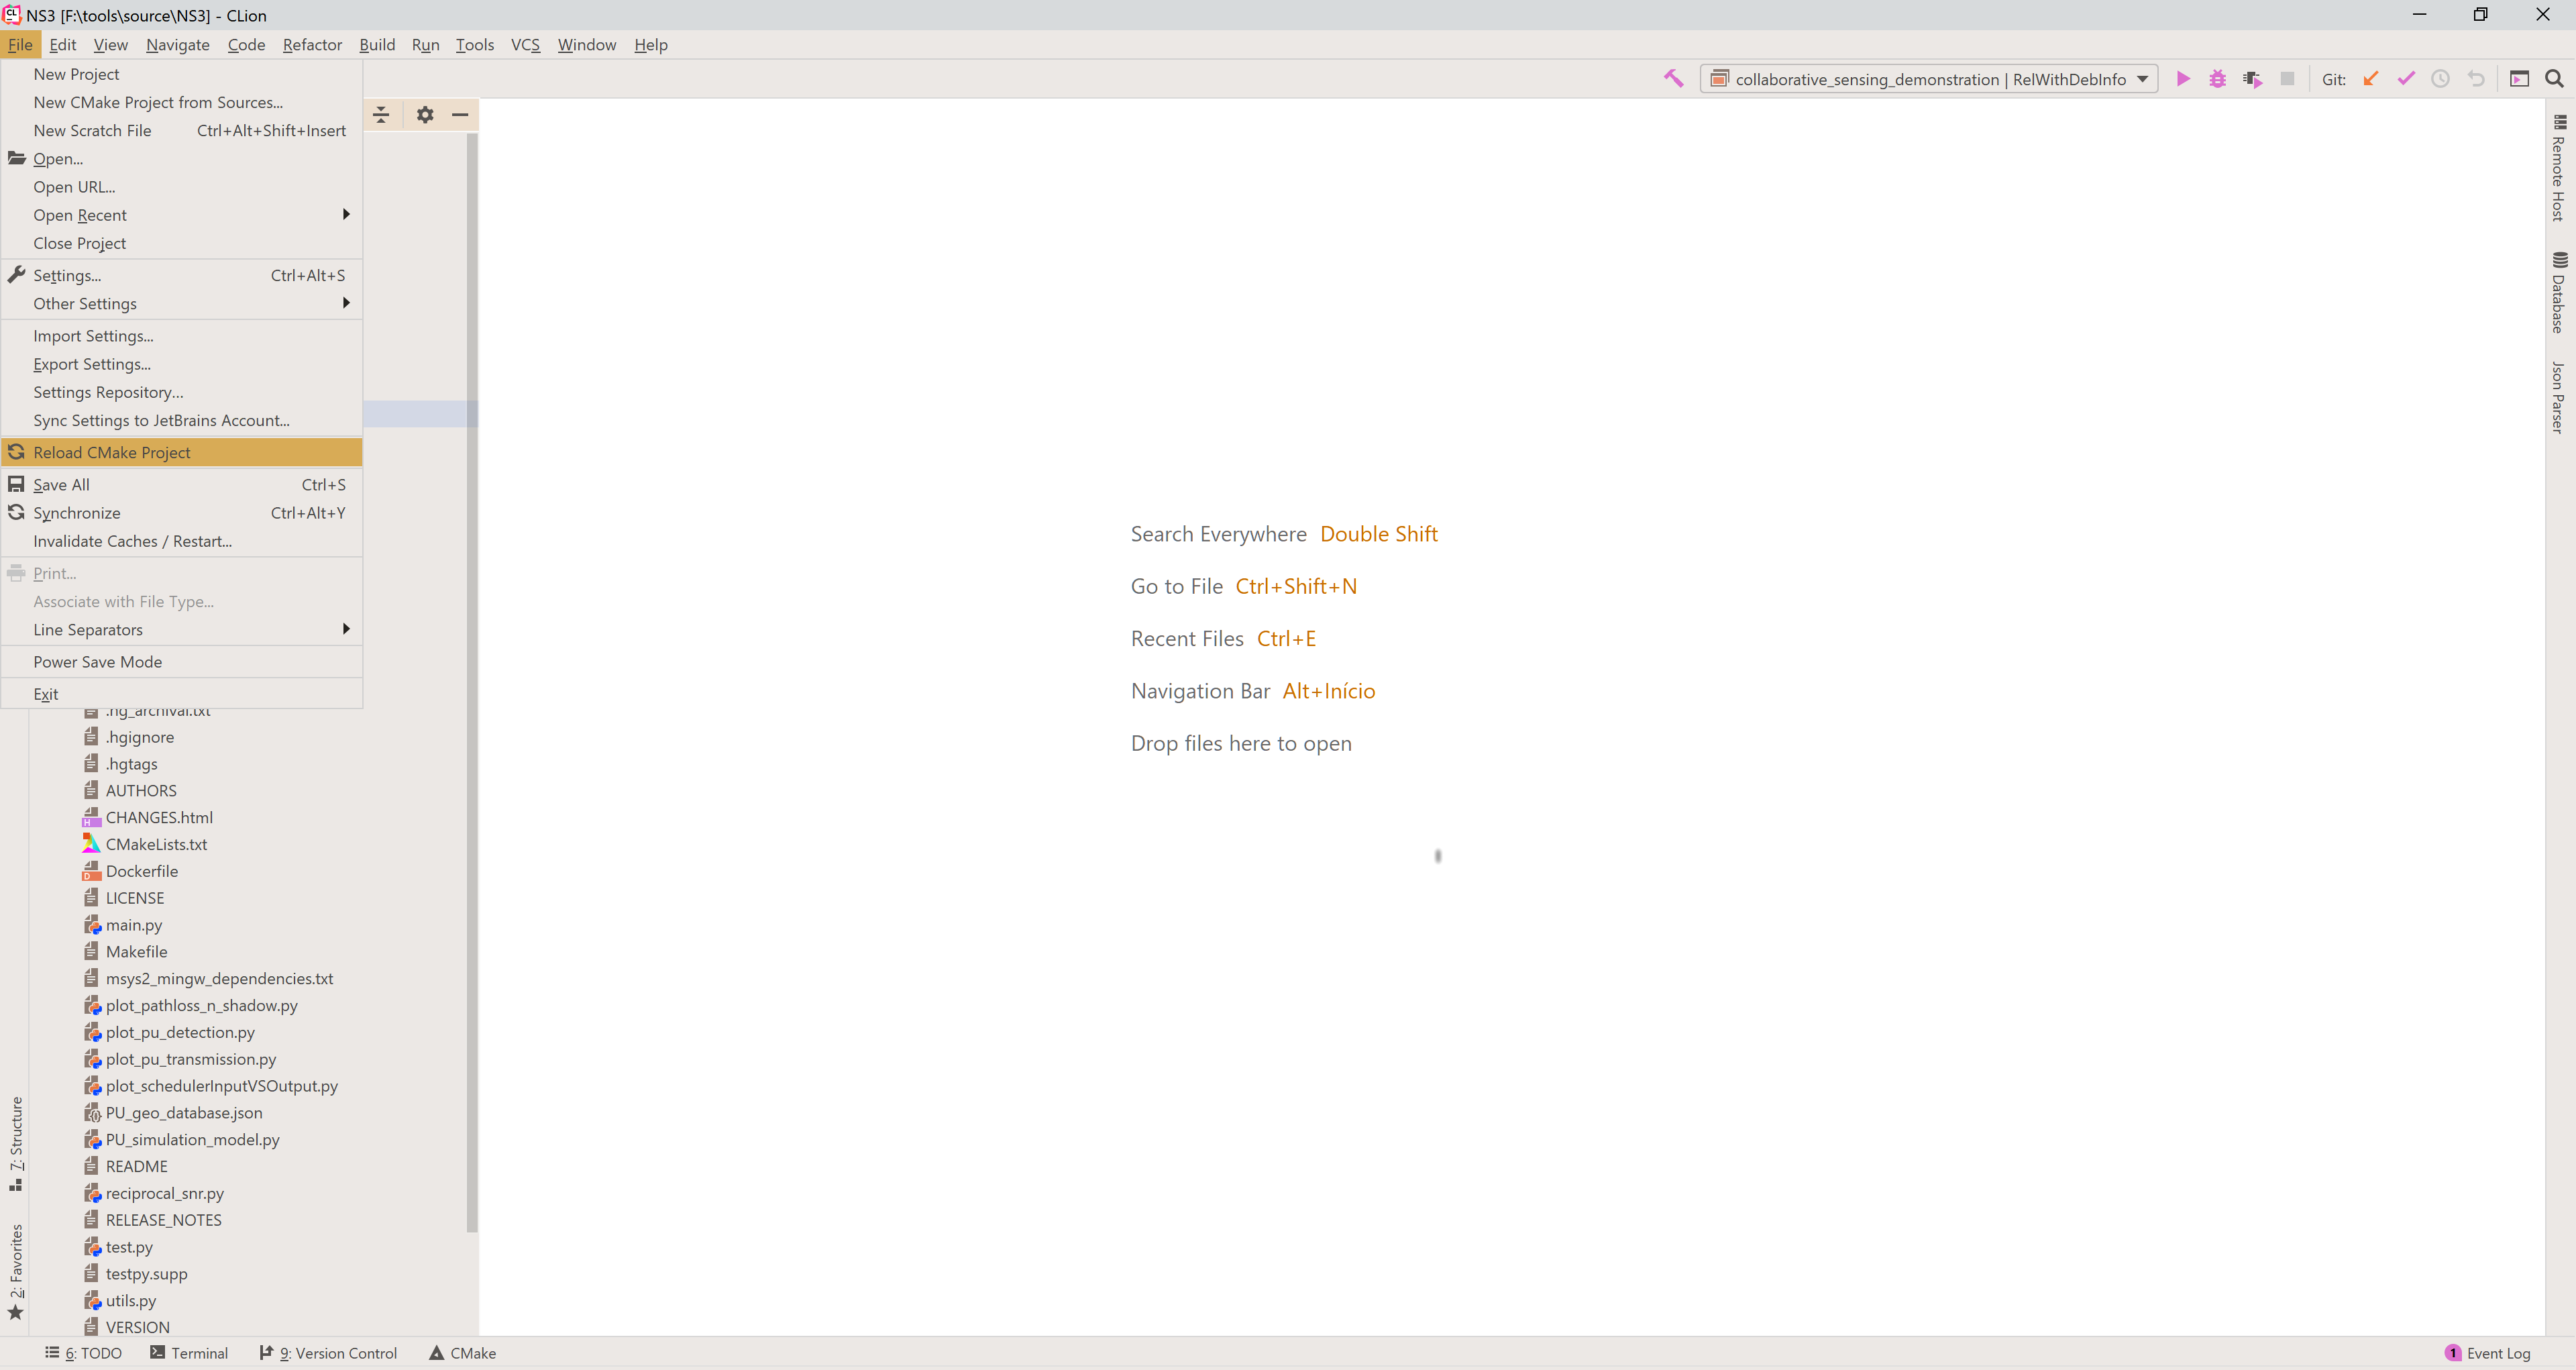
Task: Open the Refactor menu
Action: click(312, 45)
